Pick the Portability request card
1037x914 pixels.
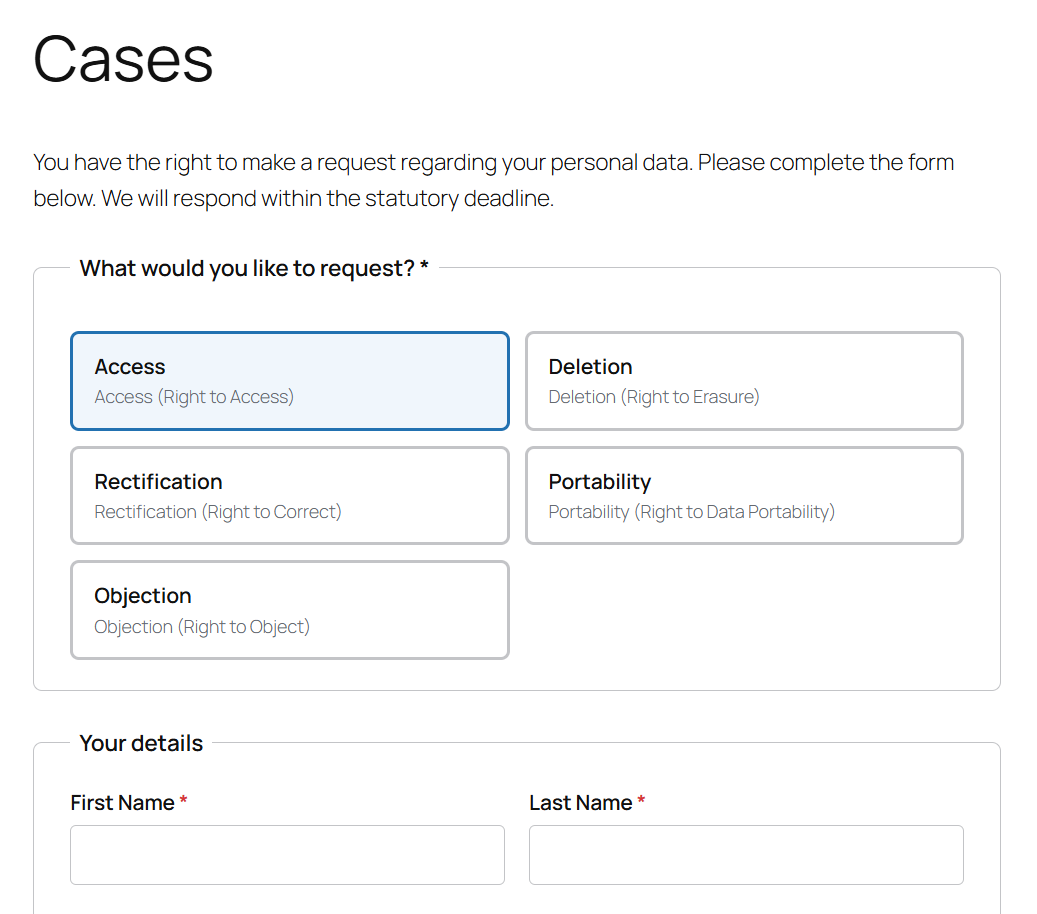point(744,496)
